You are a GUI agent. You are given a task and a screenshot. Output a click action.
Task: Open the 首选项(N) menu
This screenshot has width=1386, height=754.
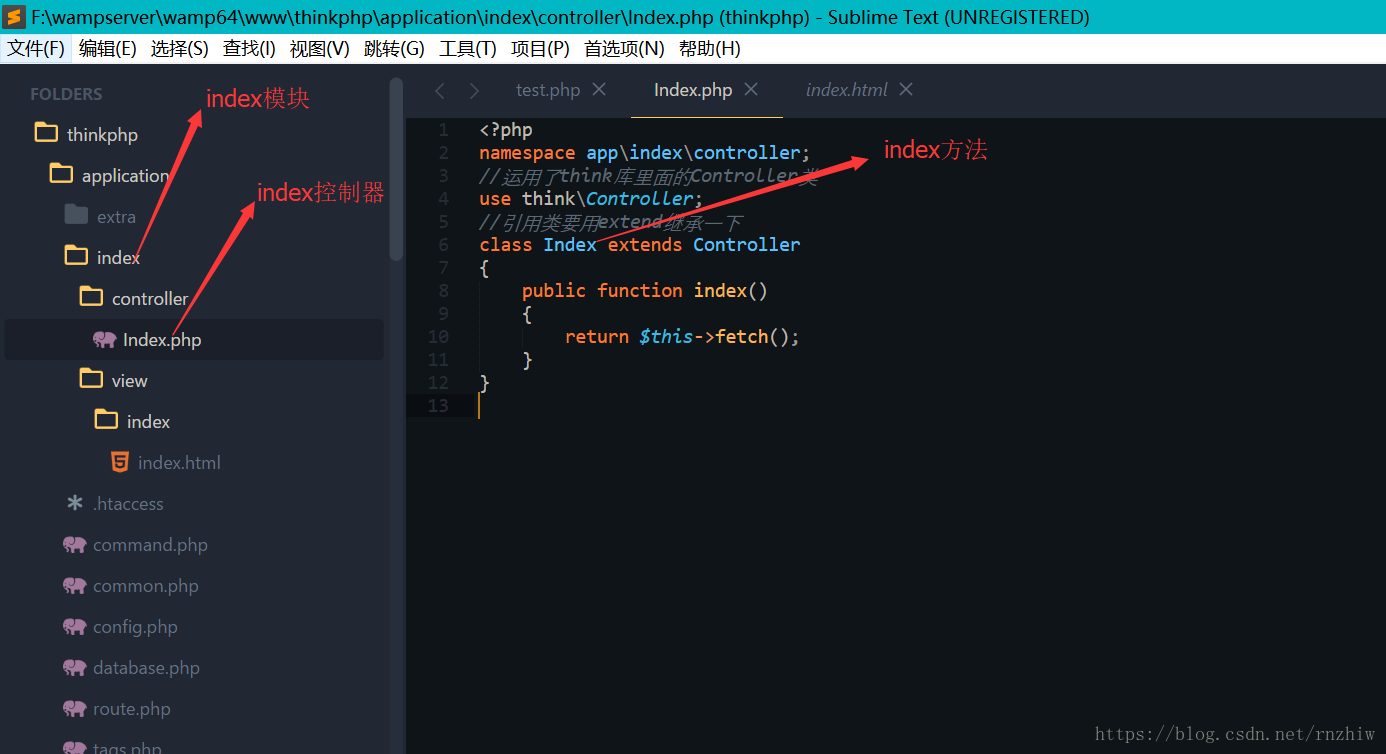point(624,47)
